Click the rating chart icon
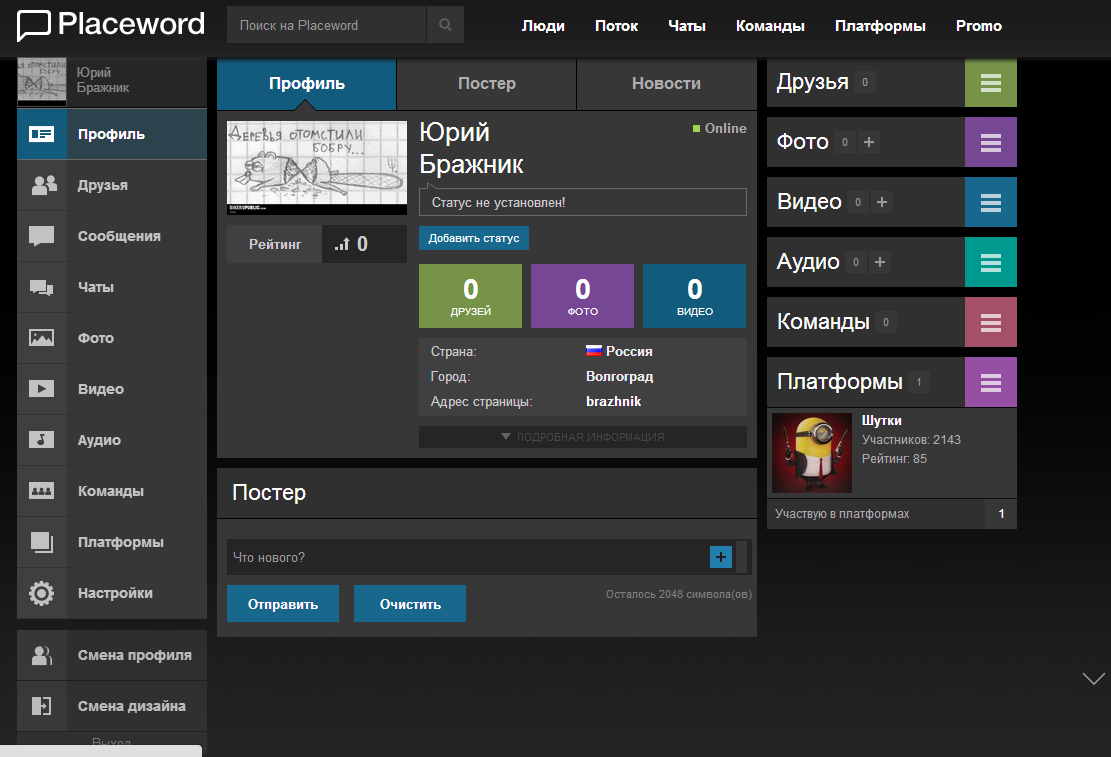Viewport: 1111px width, 757px height. coord(342,245)
